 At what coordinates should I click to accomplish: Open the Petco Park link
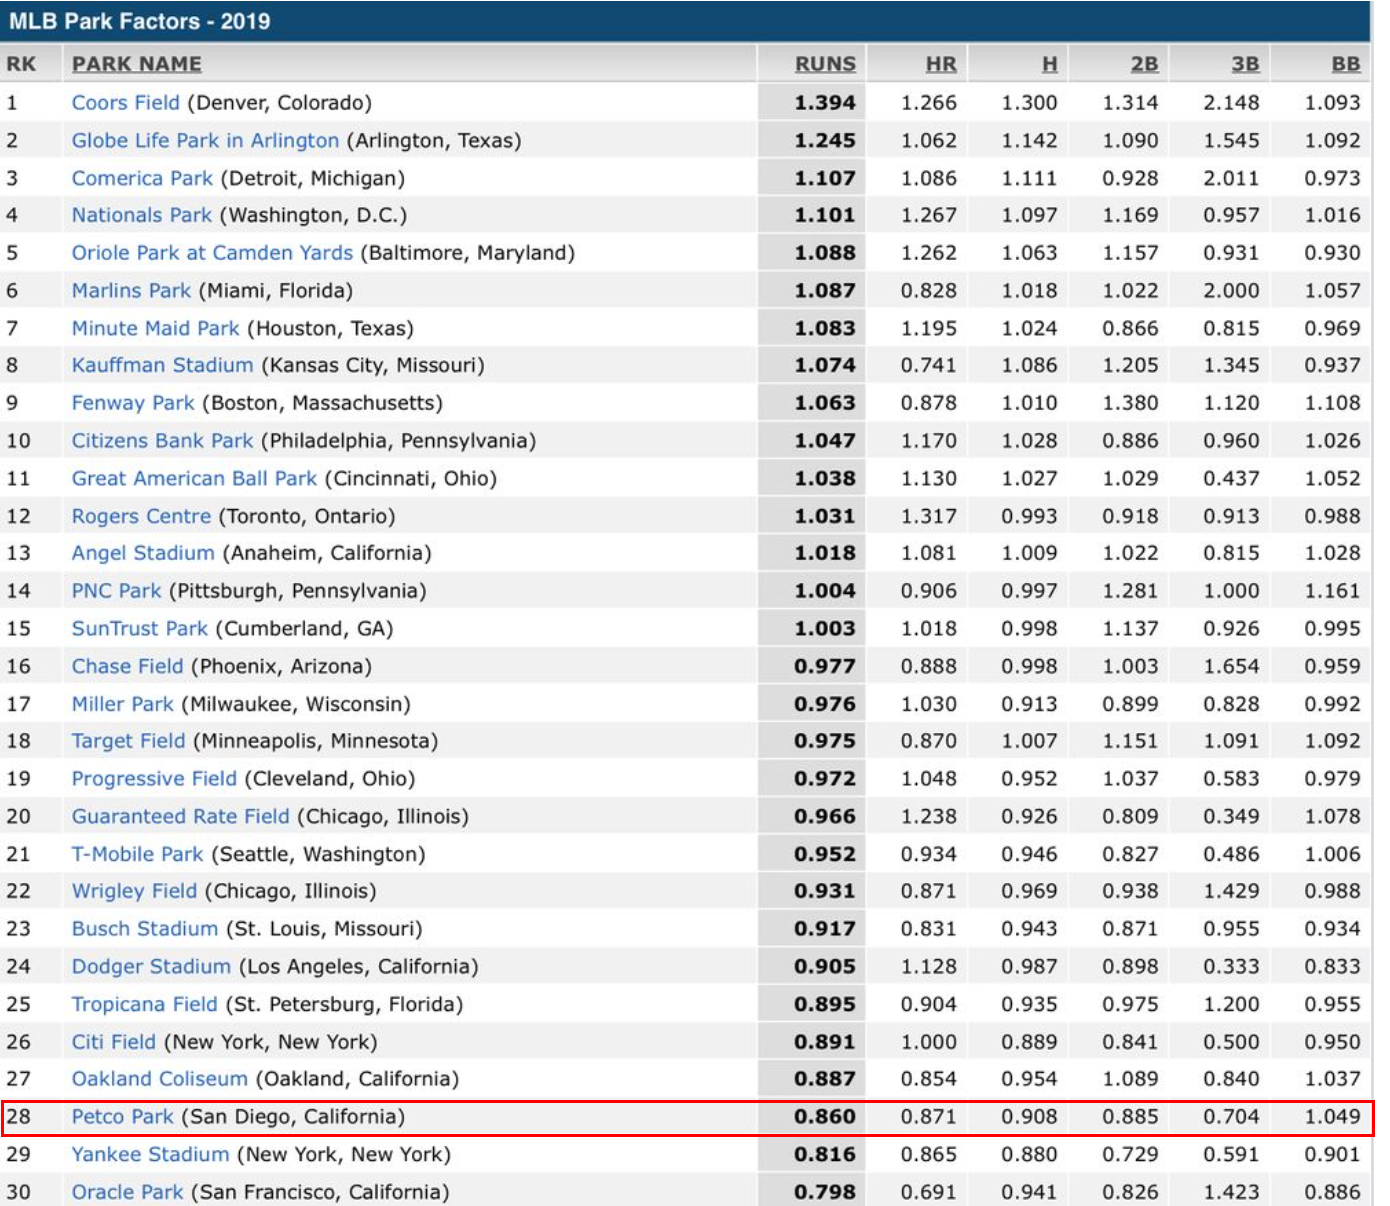tap(122, 1117)
